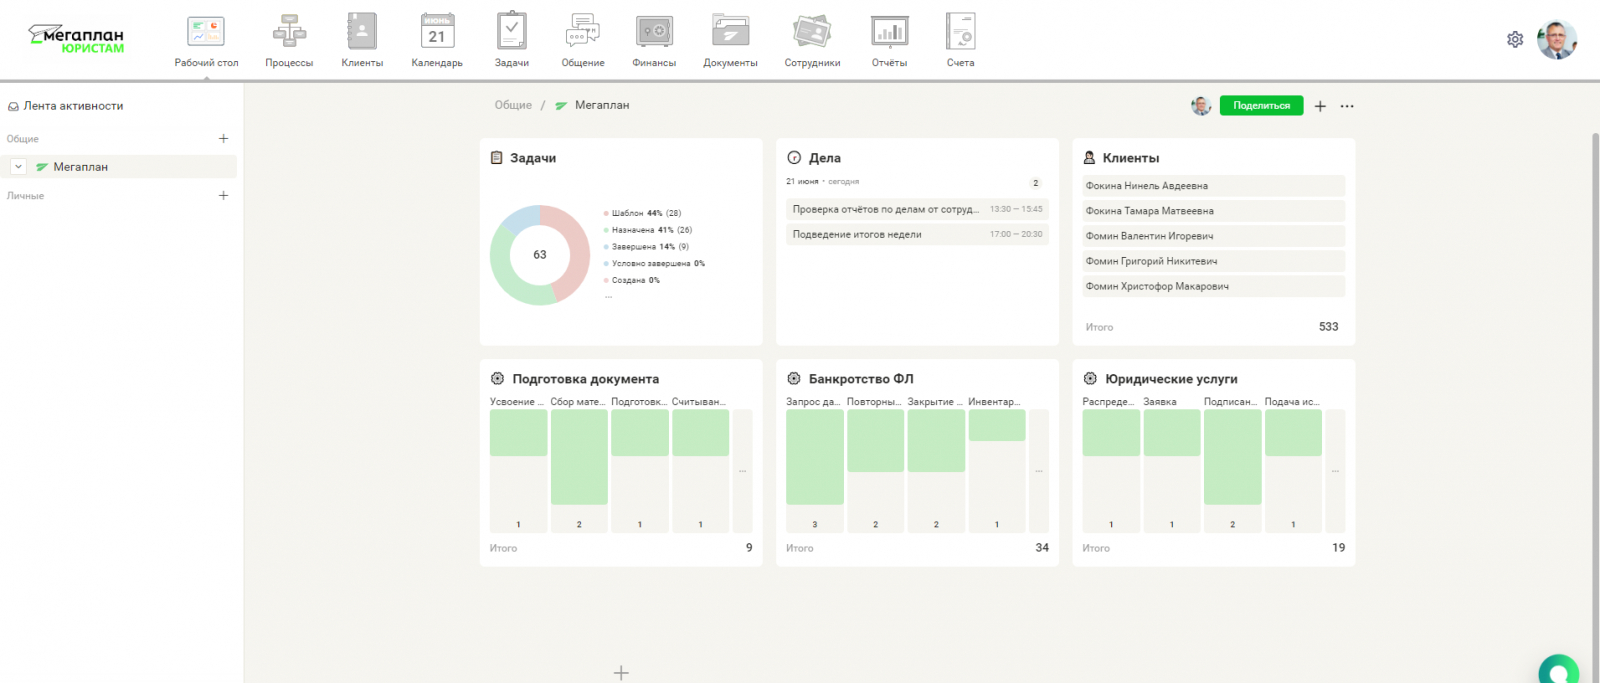1600x683 pixels.
Task: Open client Фокина Нинель Авдеевна
Action: pyautogui.click(x=1147, y=186)
